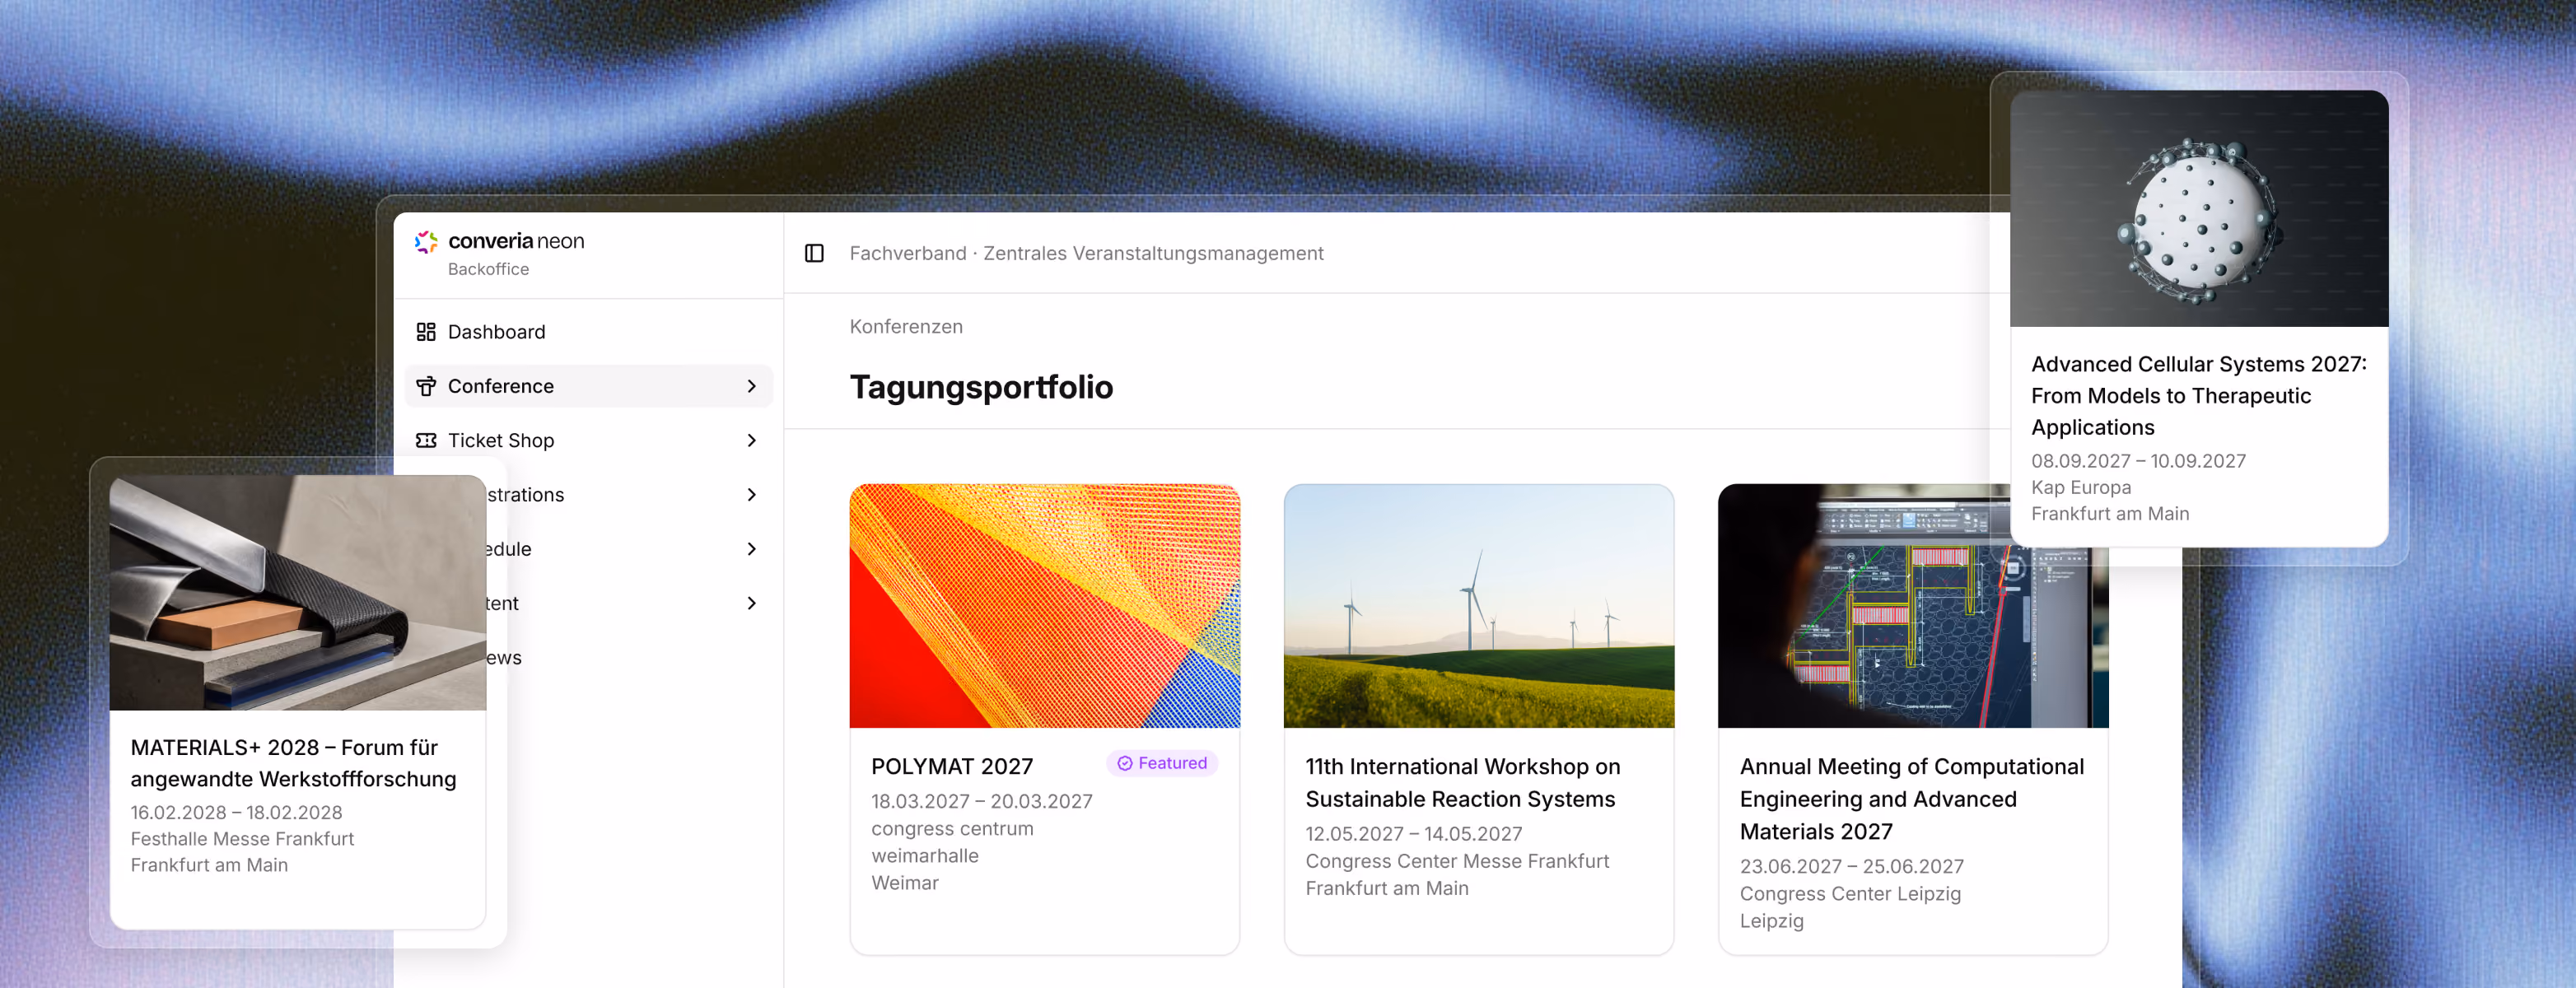This screenshot has height=988, width=2576.
Task: Click the Konferenzen breadcrumb
Action: tap(906, 326)
